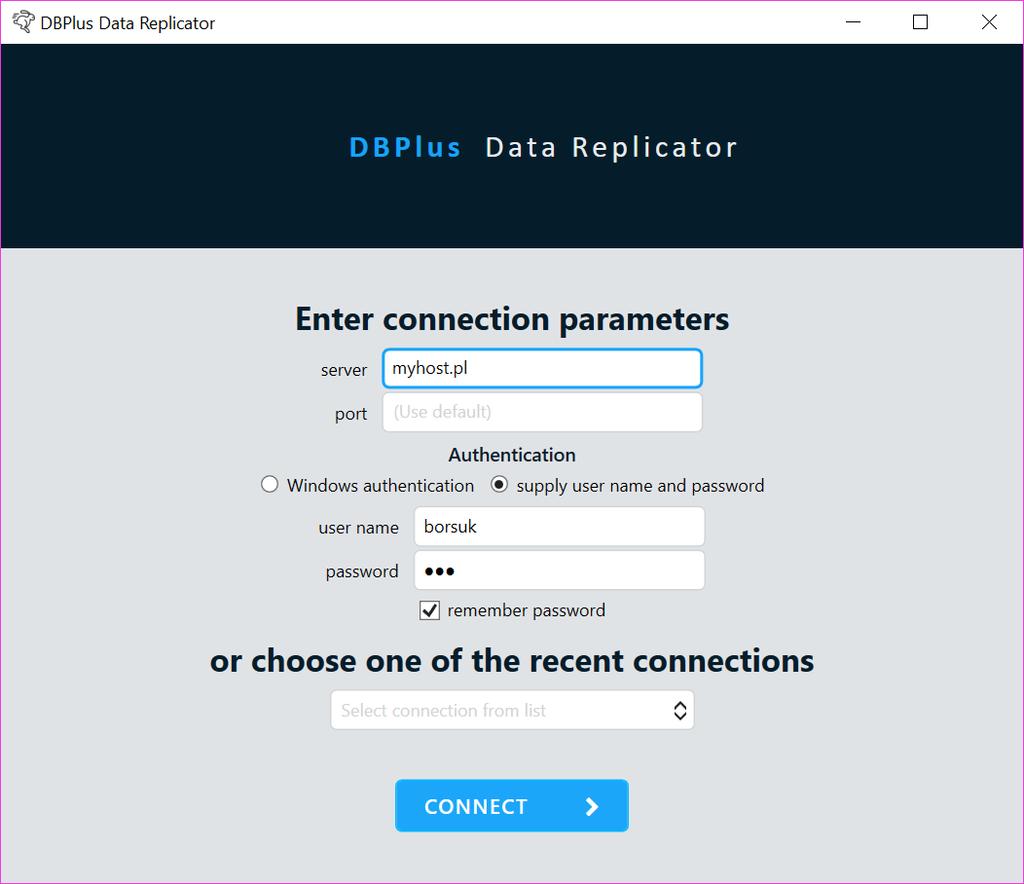
Task: Click the Authentication heading text
Action: coord(512,455)
